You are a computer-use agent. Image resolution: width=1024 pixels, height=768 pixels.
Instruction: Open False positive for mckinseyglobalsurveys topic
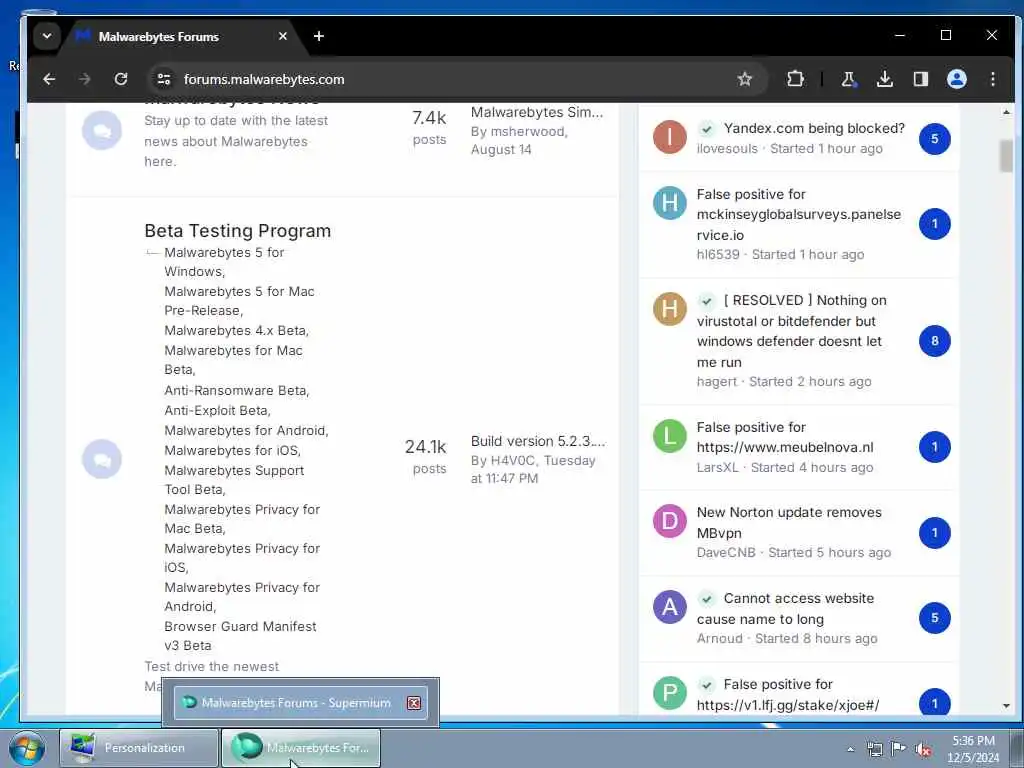[799, 214]
